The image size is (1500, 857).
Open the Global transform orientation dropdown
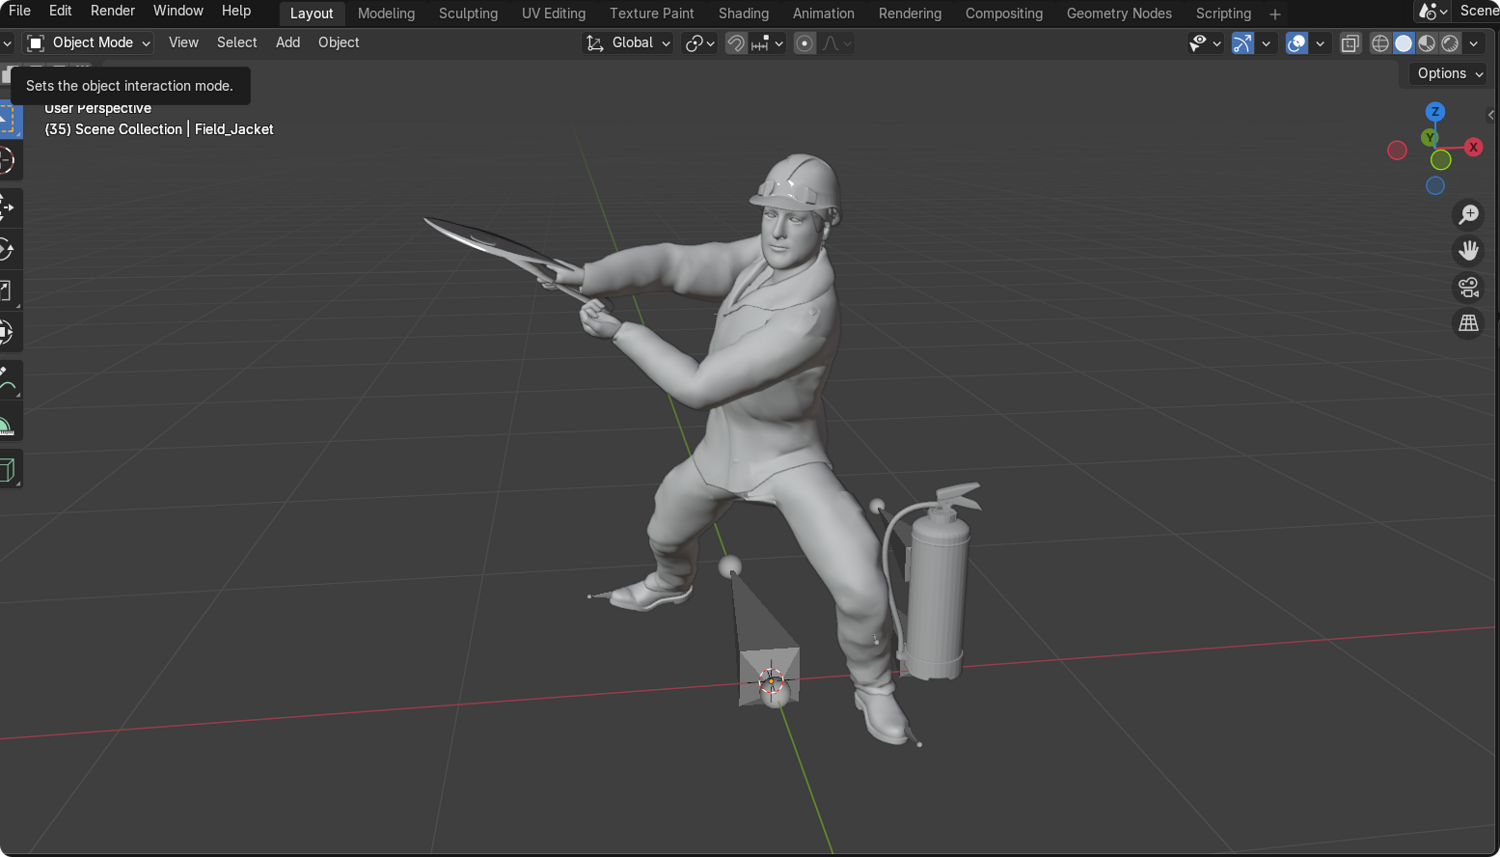coord(627,43)
